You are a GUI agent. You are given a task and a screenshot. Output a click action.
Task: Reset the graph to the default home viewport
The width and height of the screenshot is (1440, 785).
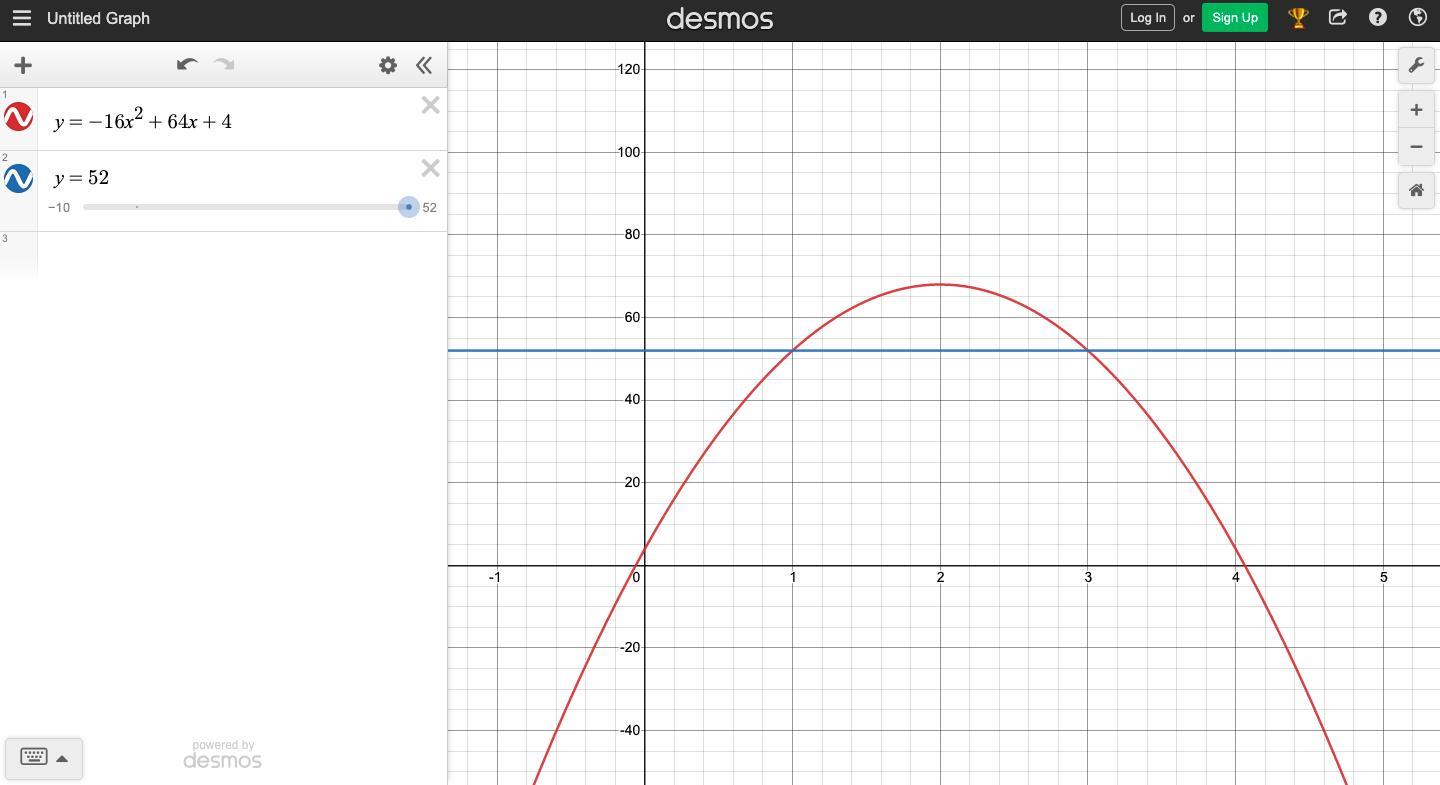(1416, 190)
